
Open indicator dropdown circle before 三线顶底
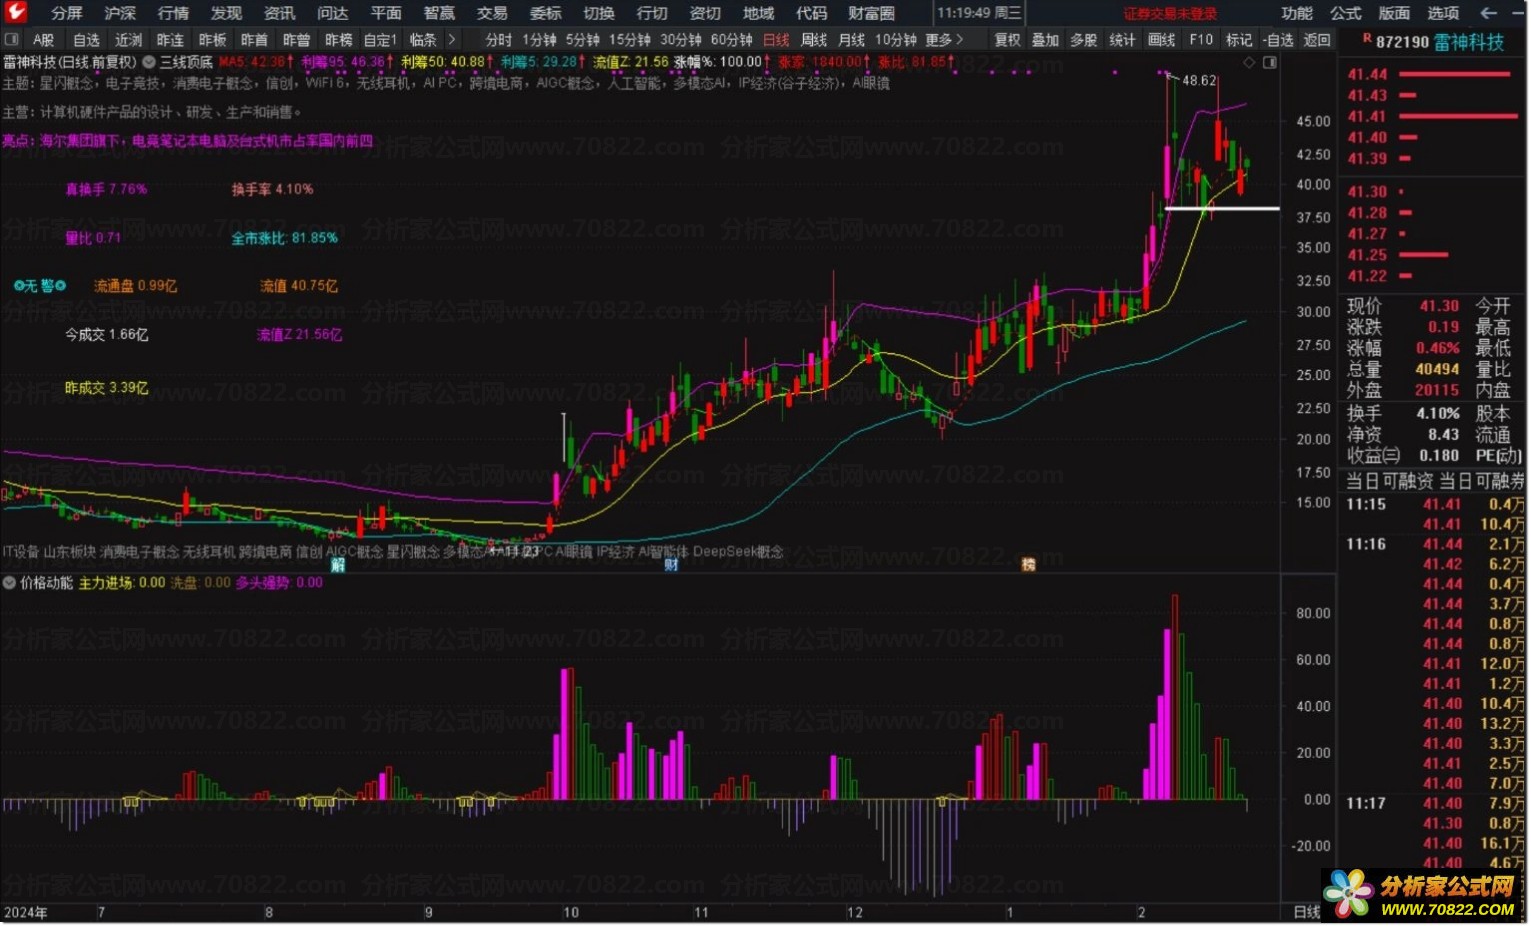coord(150,62)
